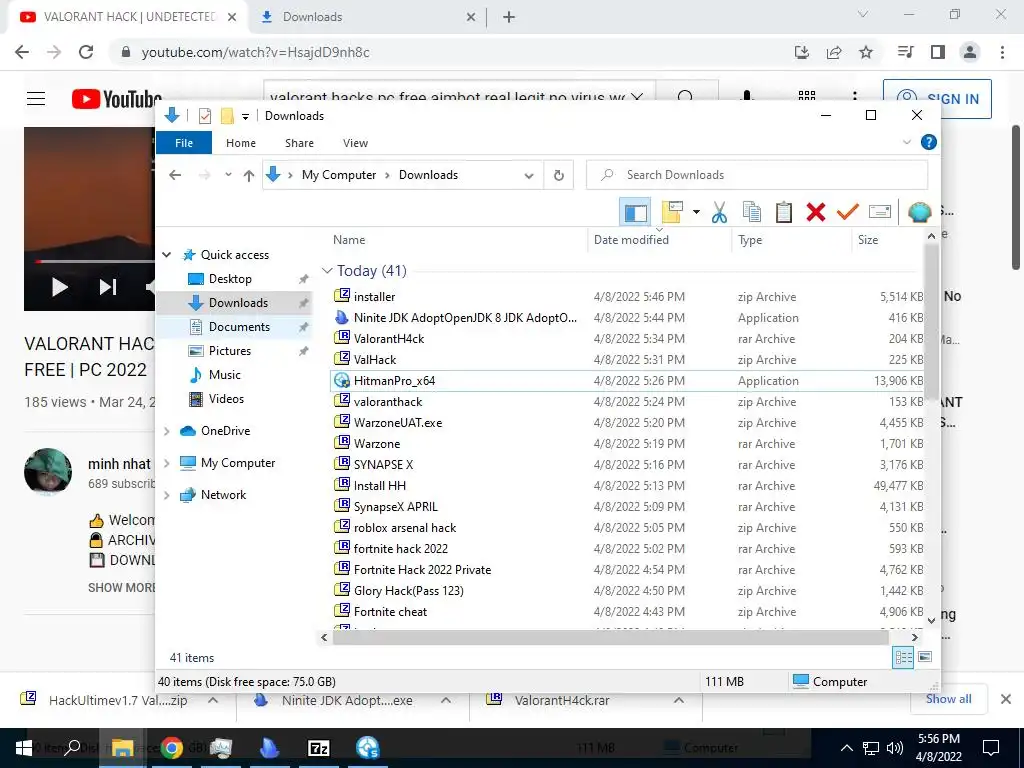The height and width of the screenshot is (768, 1024).
Task: Click the file list vertical scrollbar
Action: coord(931,320)
